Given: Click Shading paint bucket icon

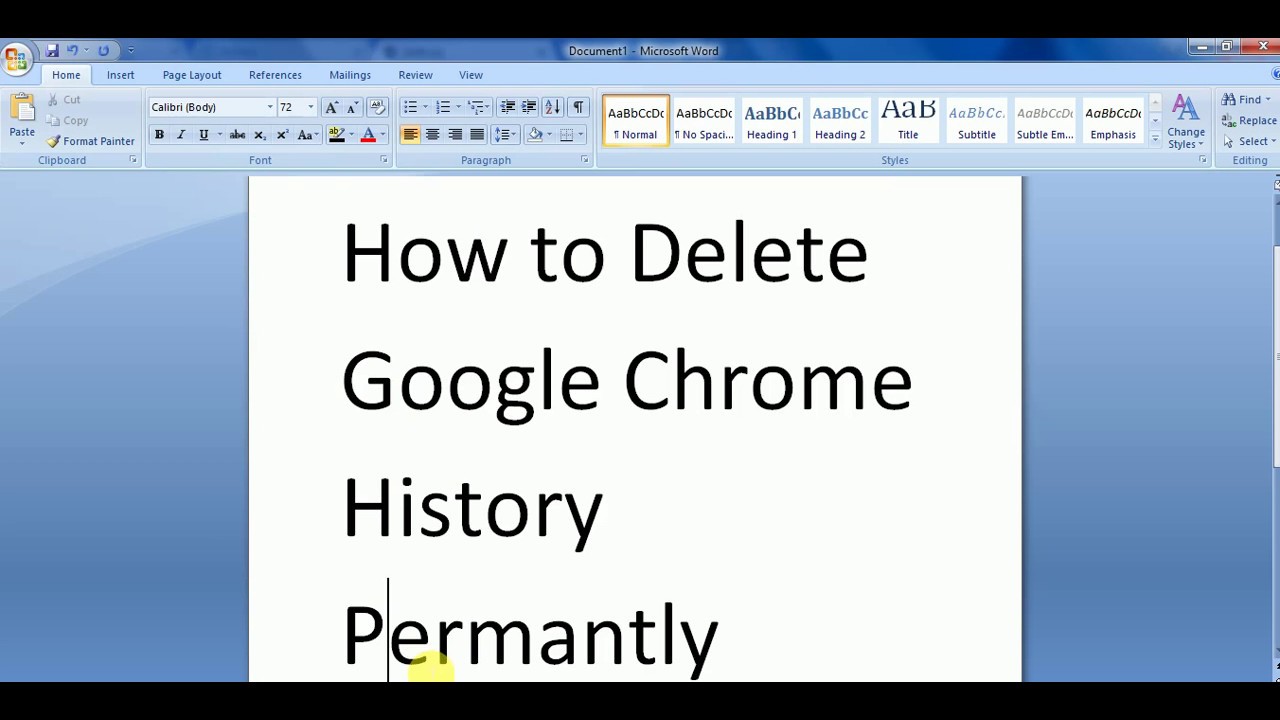Looking at the screenshot, I should point(535,135).
